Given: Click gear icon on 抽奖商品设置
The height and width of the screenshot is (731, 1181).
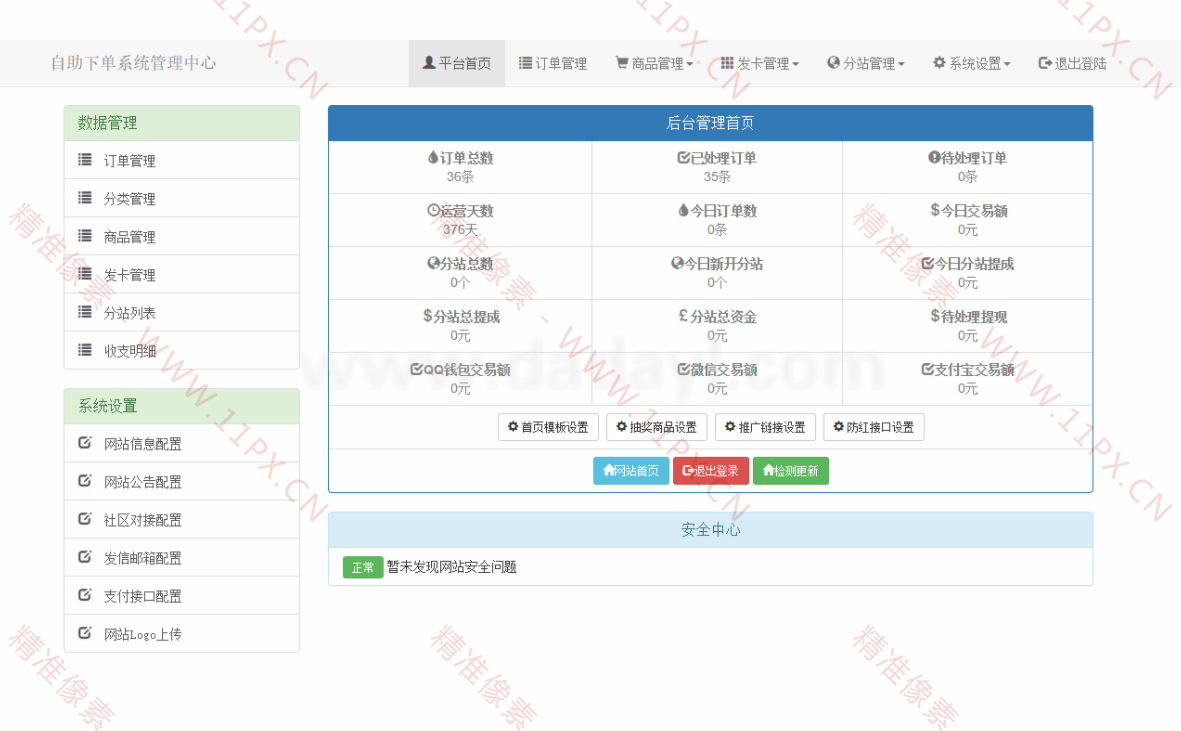Looking at the screenshot, I should pyautogui.click(x=621, y=426).
